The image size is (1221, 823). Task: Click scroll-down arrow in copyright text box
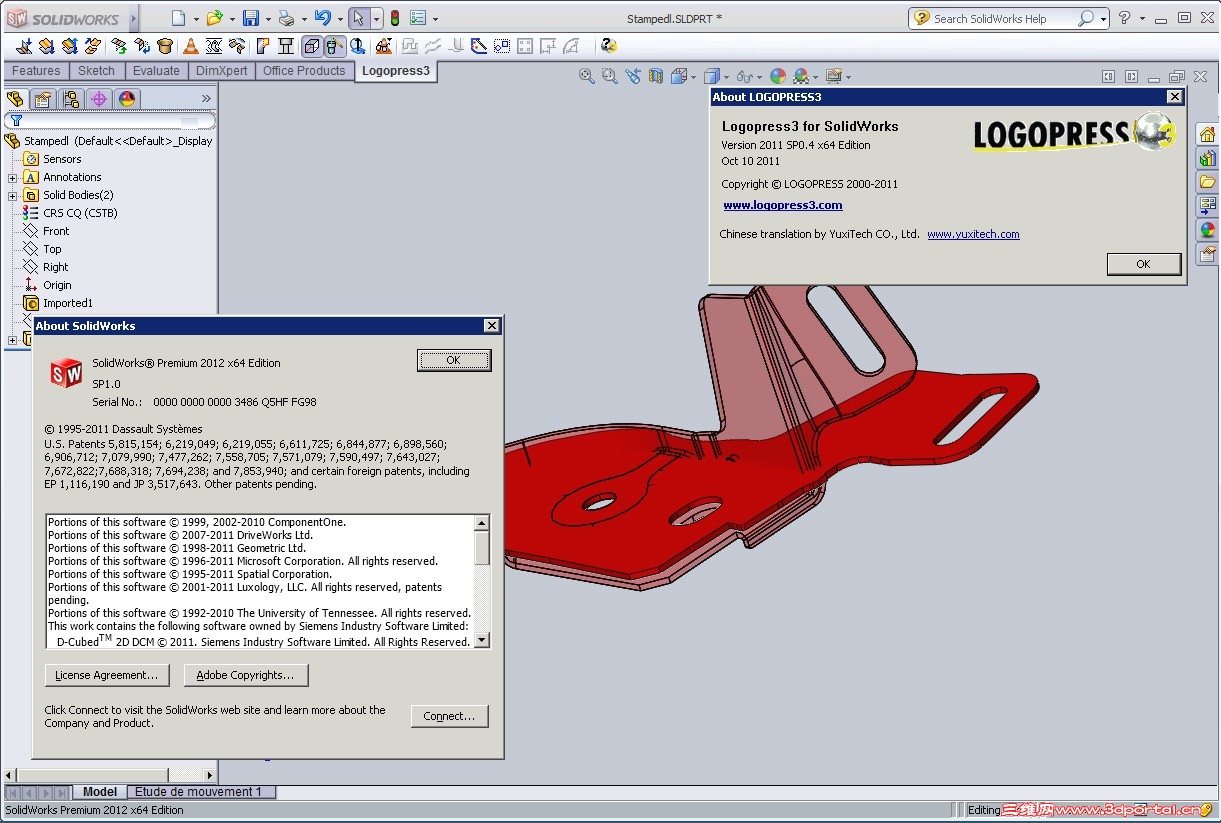(482, 640)
